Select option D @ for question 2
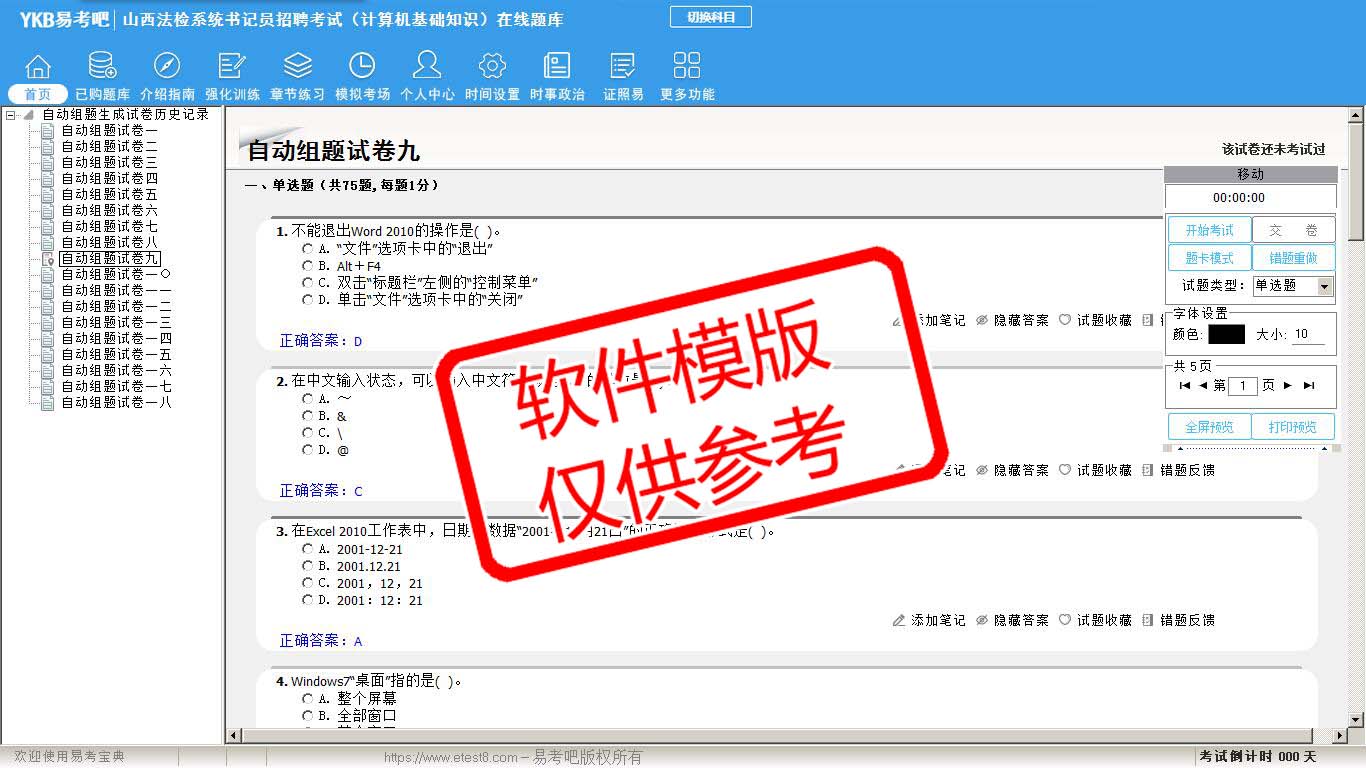This screenshot has height=768, width=1366. point(308,449)
